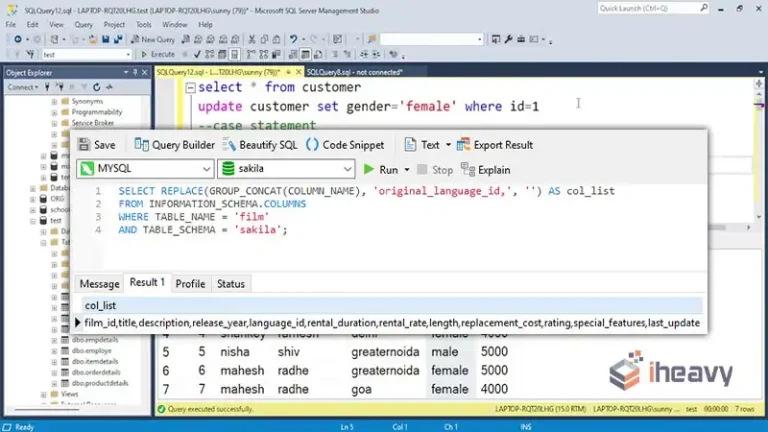Click greaternoida cell in nisha row
768x432 pixels.
point(385,352)
